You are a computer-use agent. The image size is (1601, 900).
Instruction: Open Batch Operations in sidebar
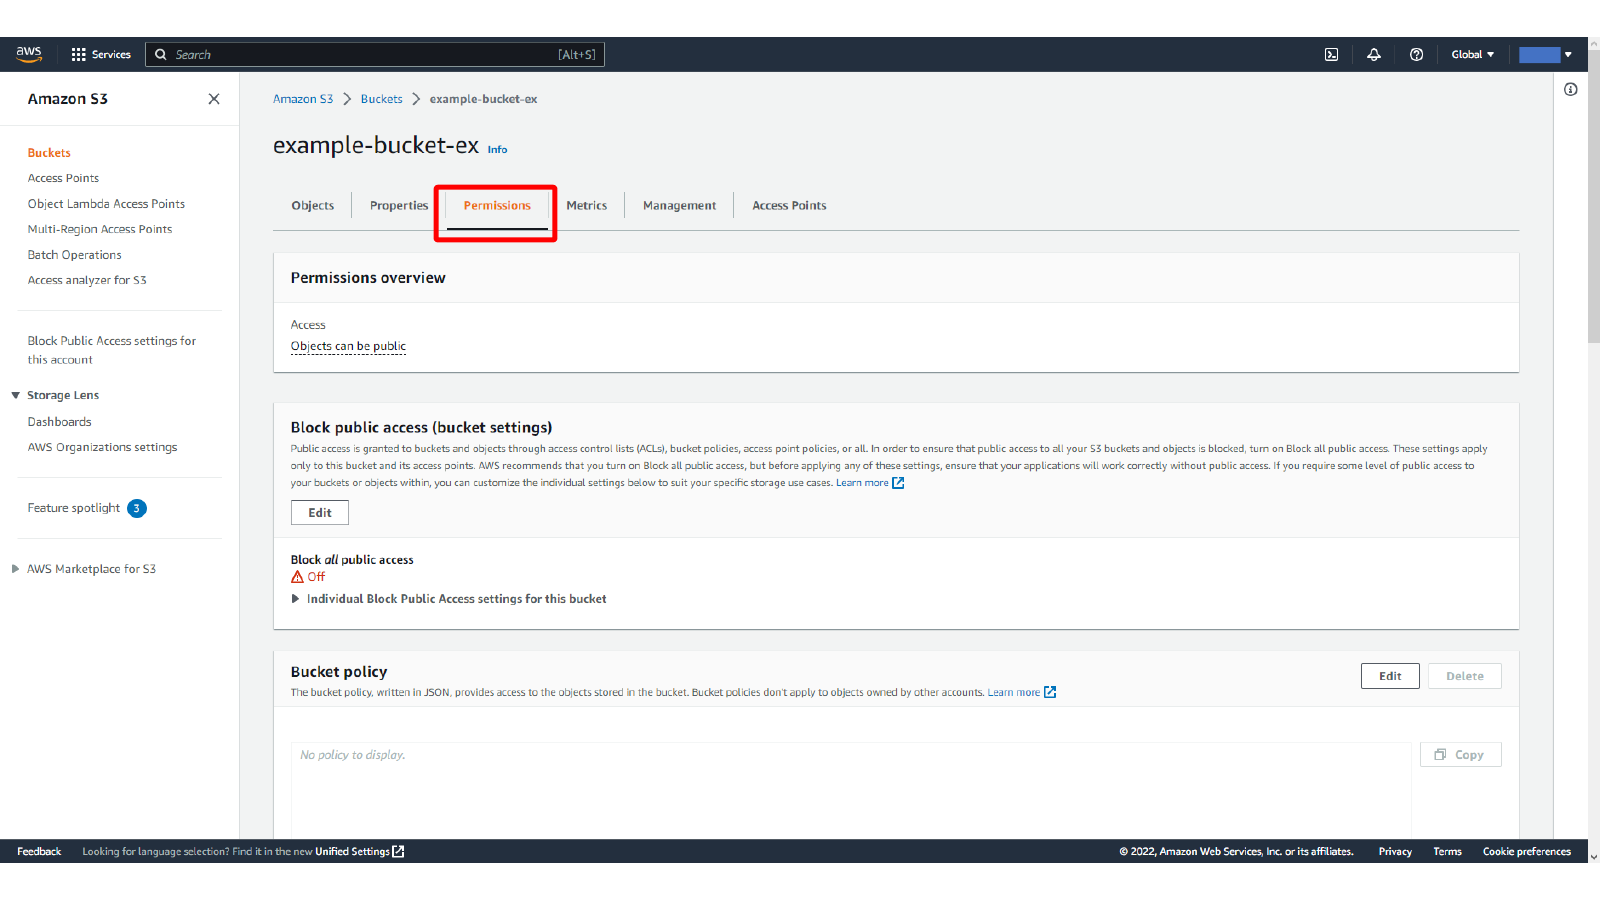click(x=74, y=255)
